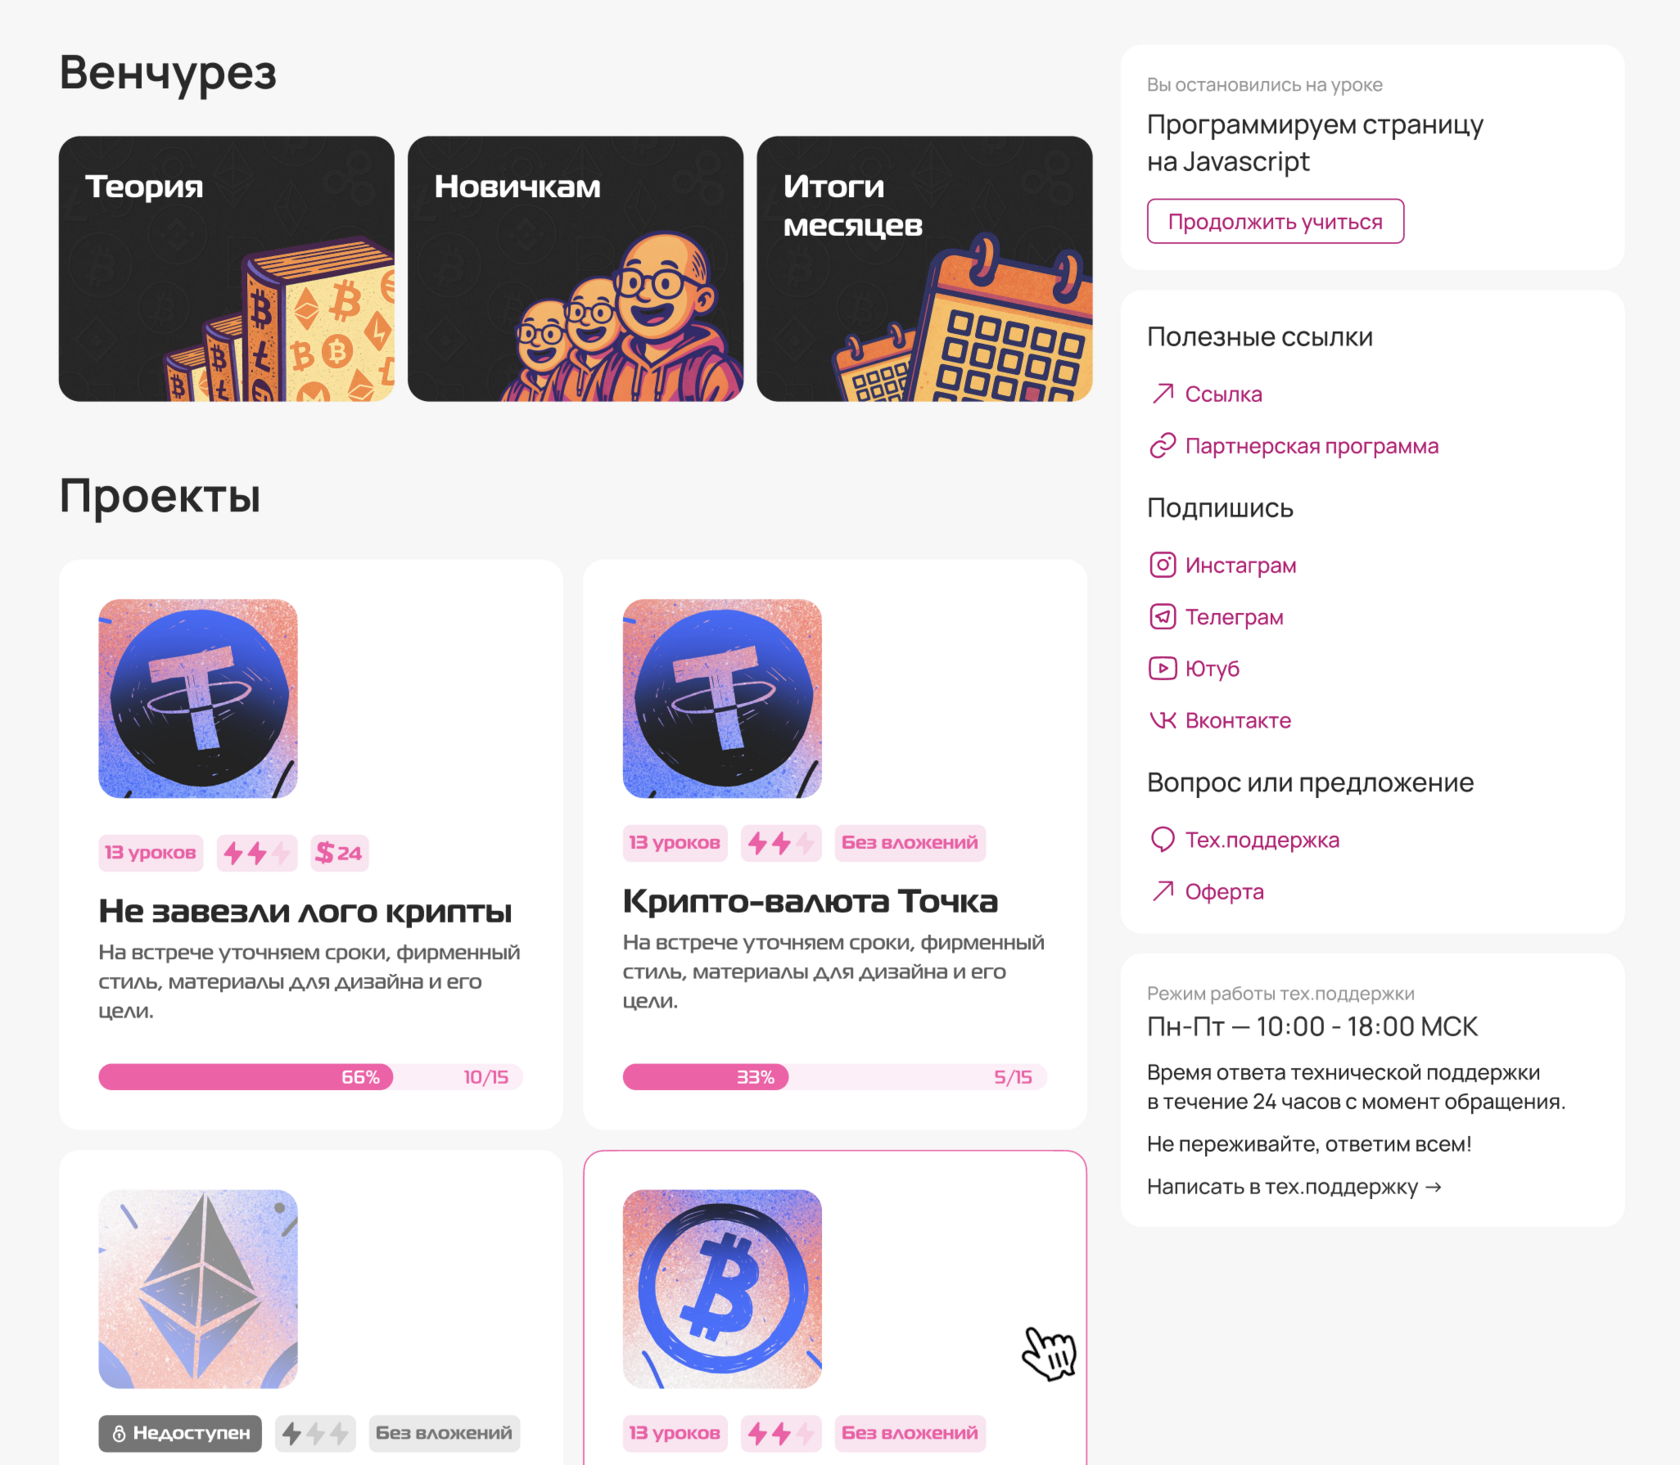The image size is (1680, 1465).
Task: Click the Telegram icon in sidebar
Action: pyautogui.click(x=1162, y=617)
